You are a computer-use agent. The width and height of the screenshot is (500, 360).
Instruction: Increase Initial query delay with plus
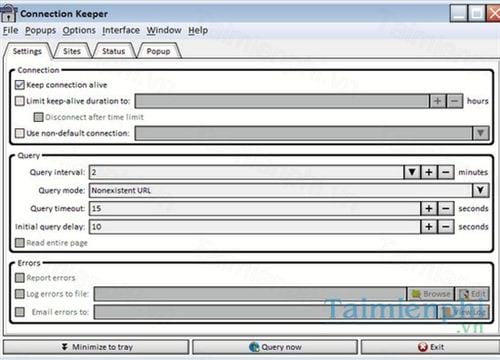[x=429, y=227]
